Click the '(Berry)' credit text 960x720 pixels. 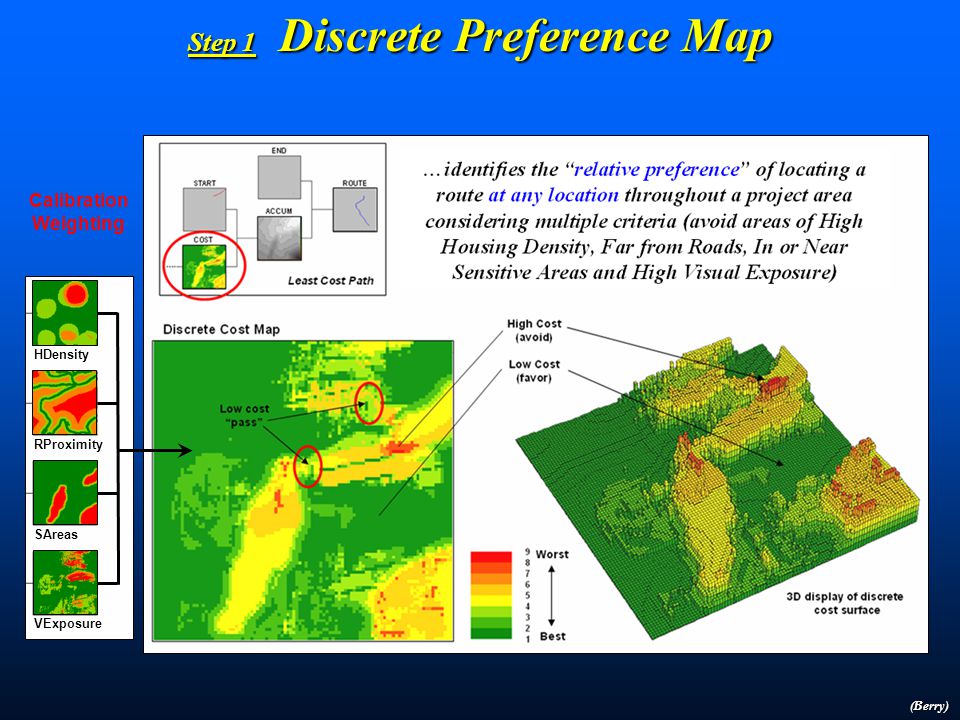pos(929,705)
